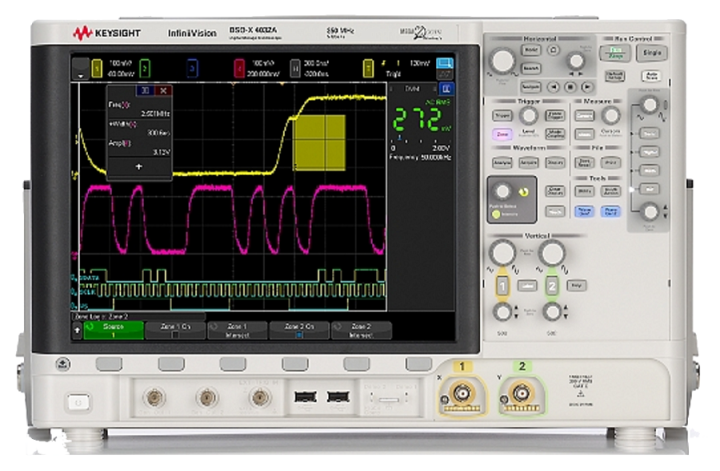
Task: Click the Run/Stop button
Action: (x=615, y=53)
